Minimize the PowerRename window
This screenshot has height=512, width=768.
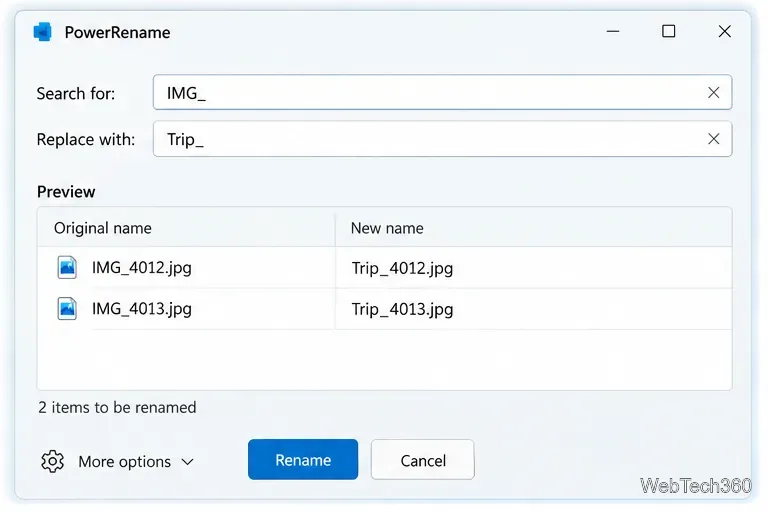click(x=613, y=31)
